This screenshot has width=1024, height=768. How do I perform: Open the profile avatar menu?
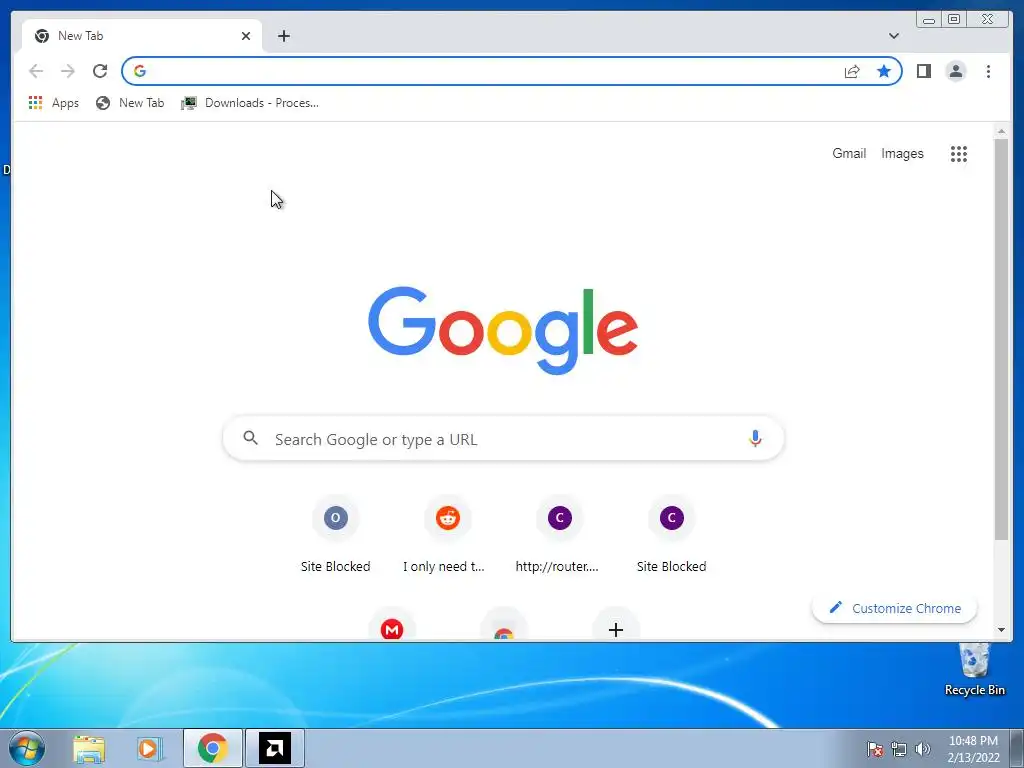click(x=955, y=71)
